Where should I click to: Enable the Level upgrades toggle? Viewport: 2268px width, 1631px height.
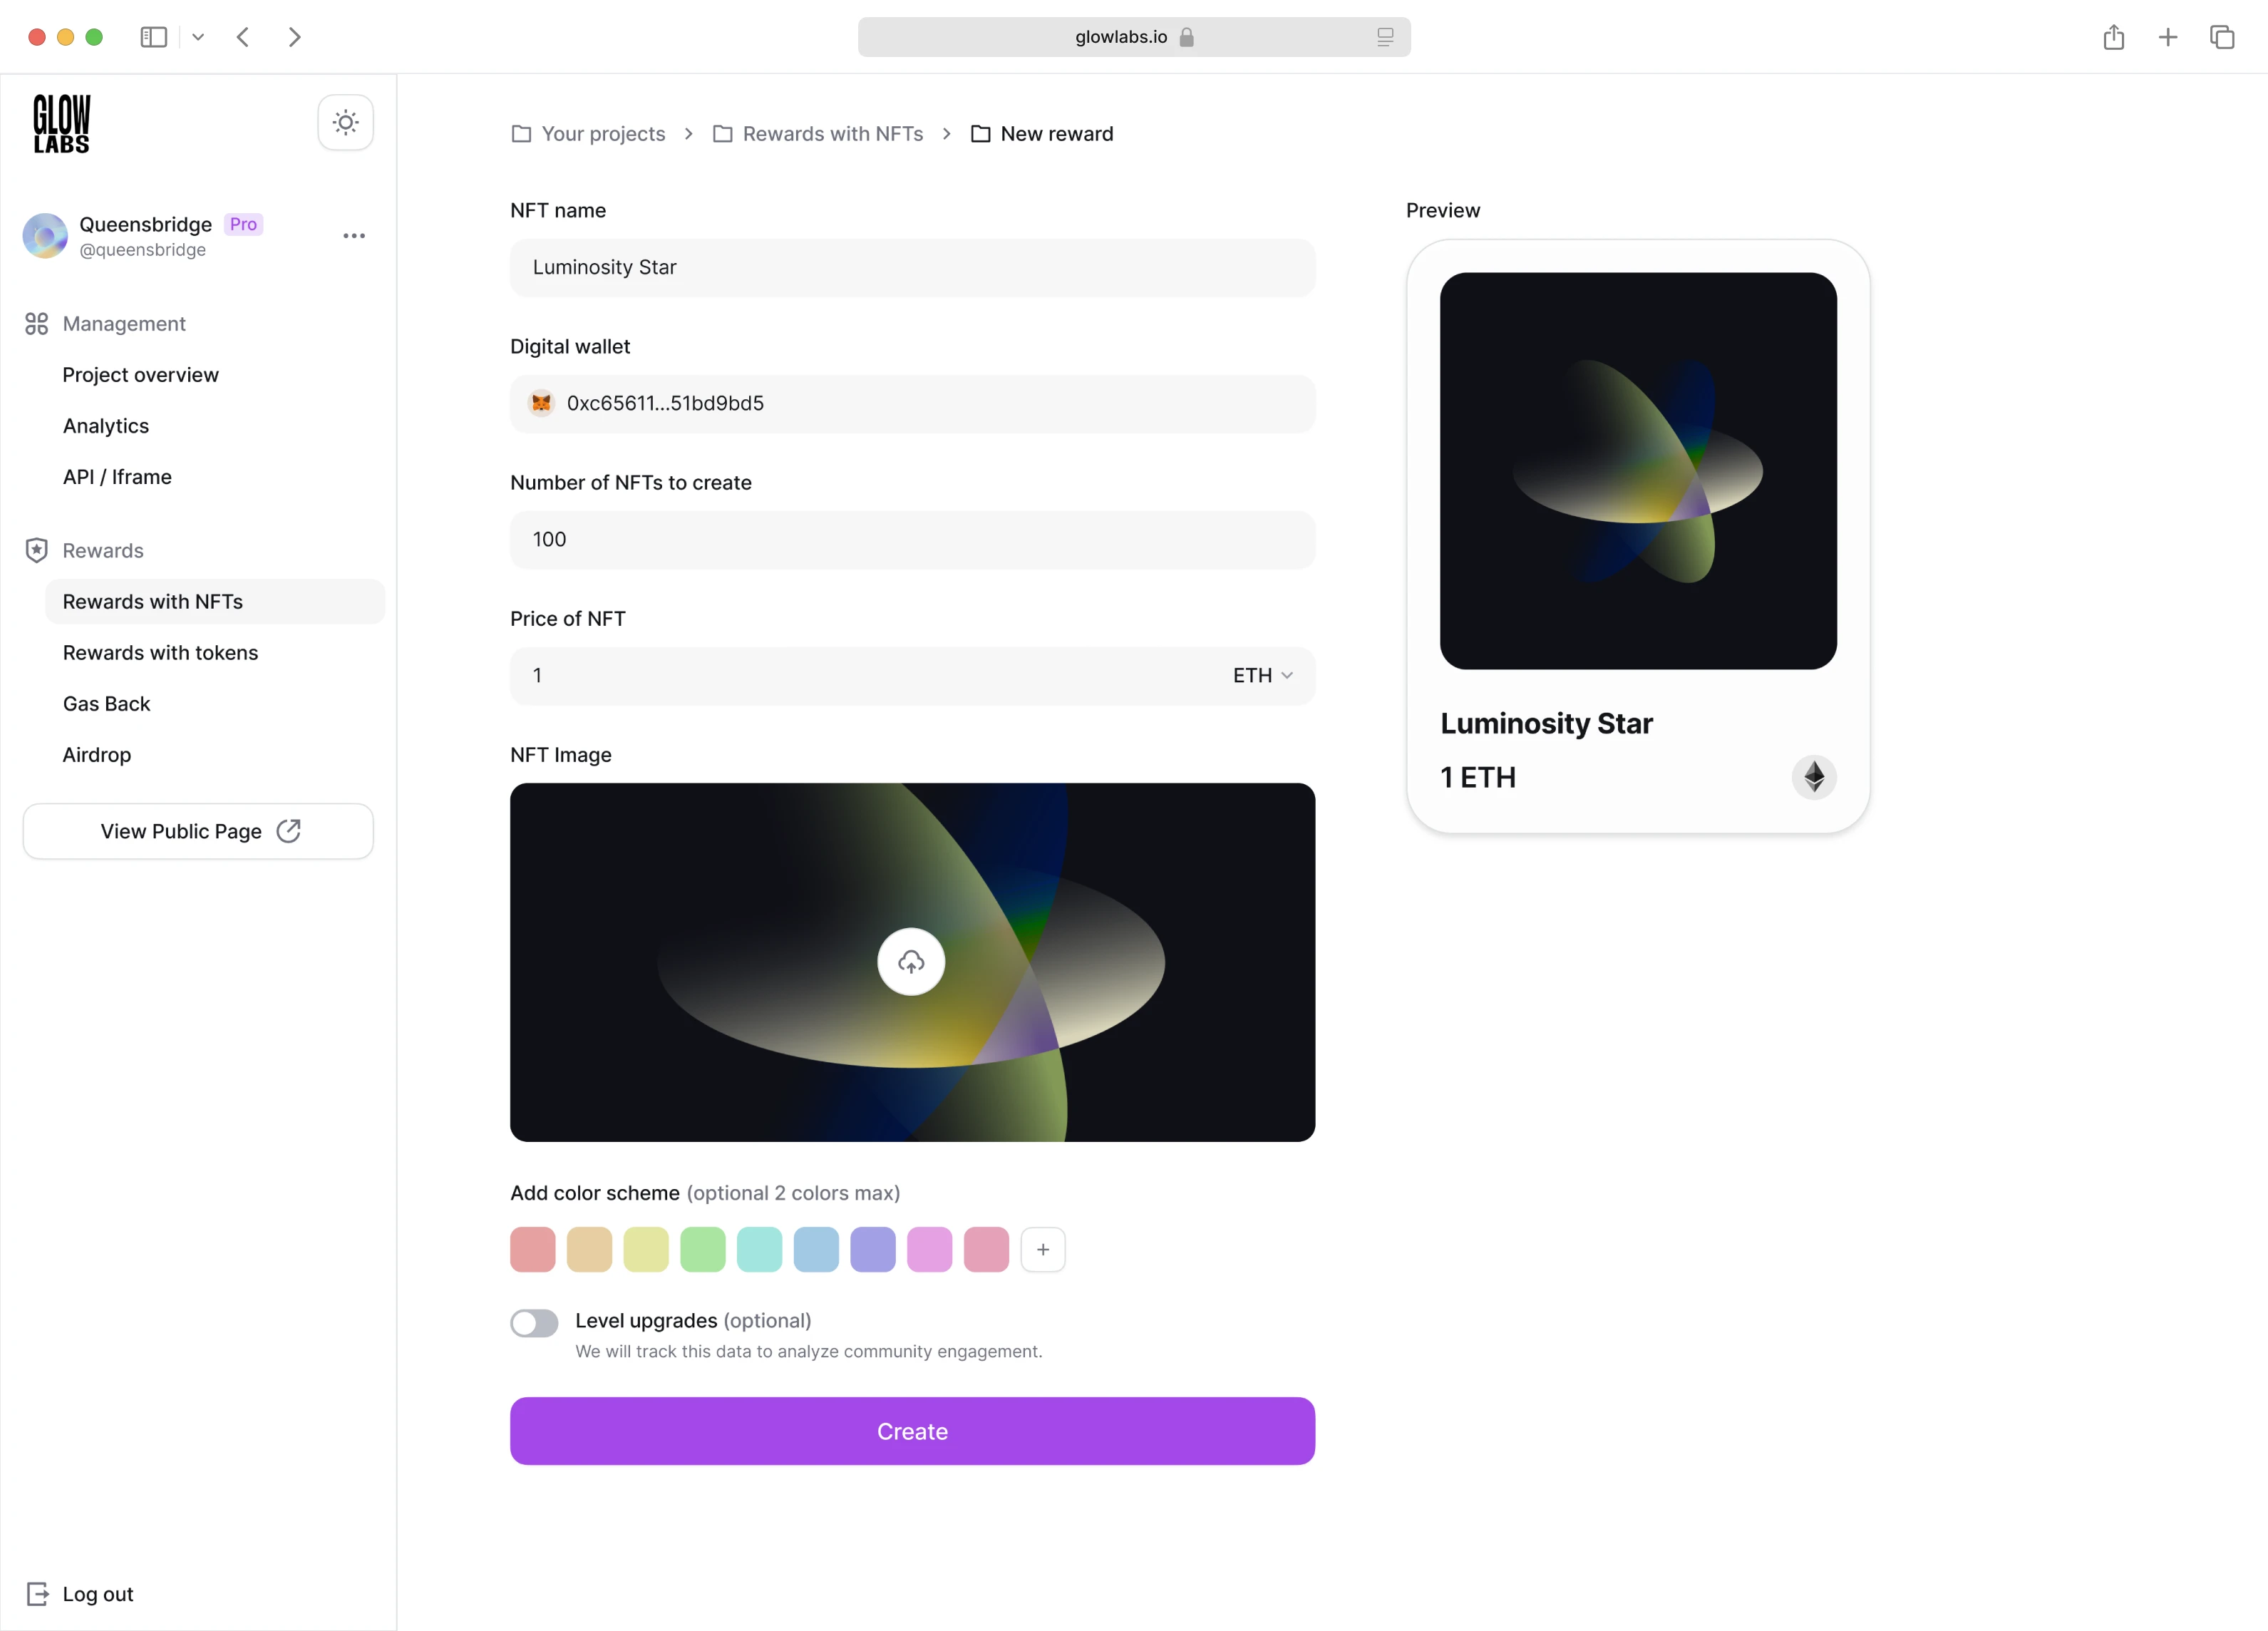click(534, 1322)
